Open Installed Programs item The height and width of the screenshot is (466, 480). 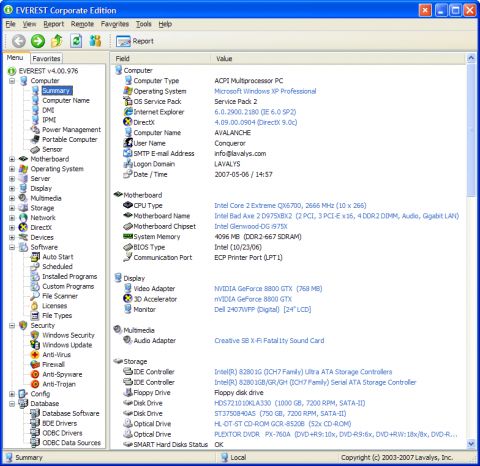point(70,276)
